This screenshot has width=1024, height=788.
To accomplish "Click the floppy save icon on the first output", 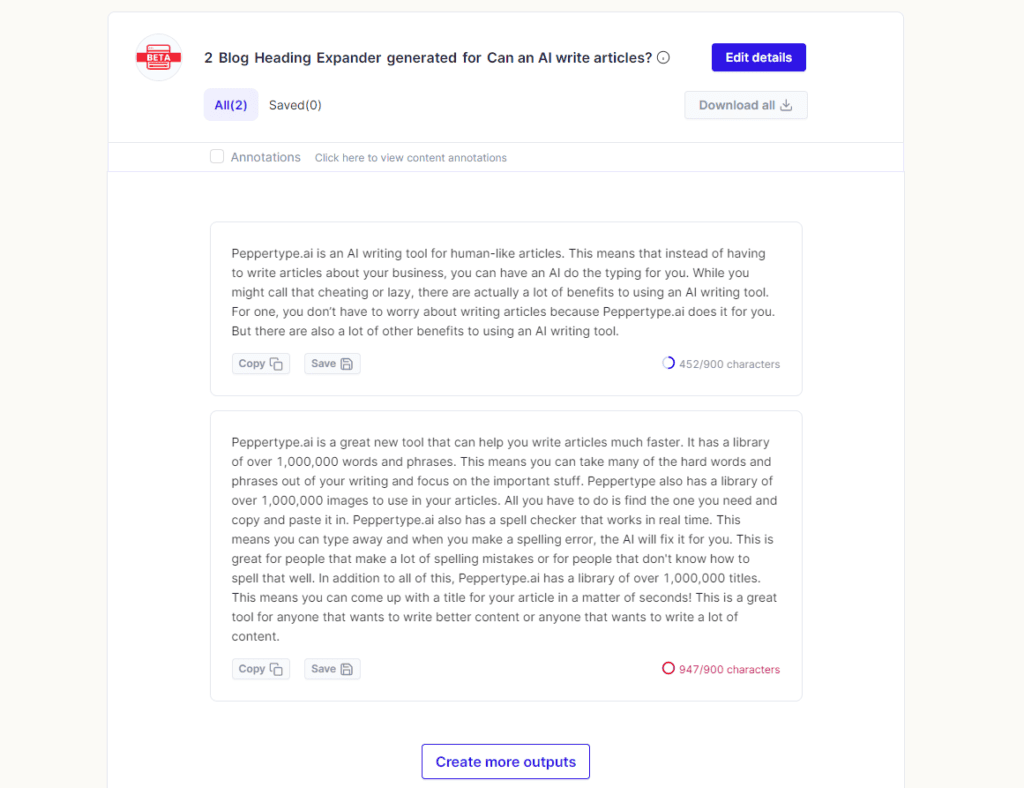I will 347,364.
